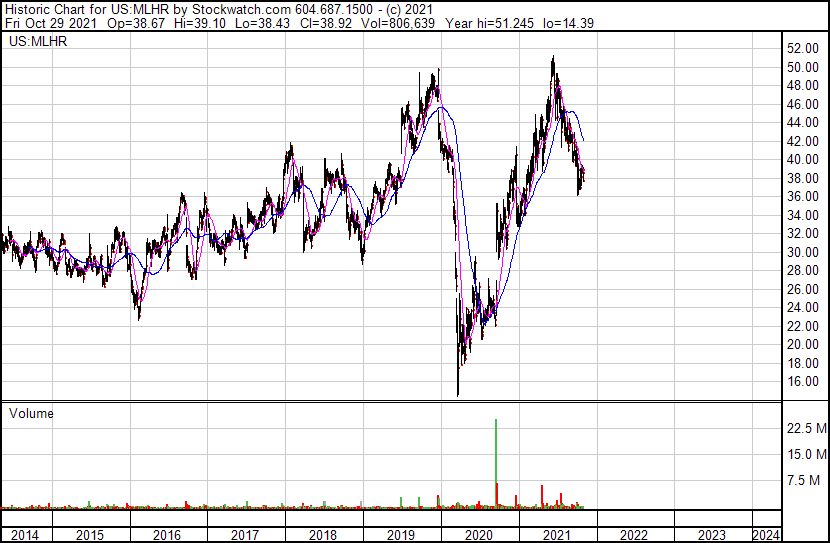Click the Lo=38.43 value in header
830x543 pixels.
click(x=262, y=23)
